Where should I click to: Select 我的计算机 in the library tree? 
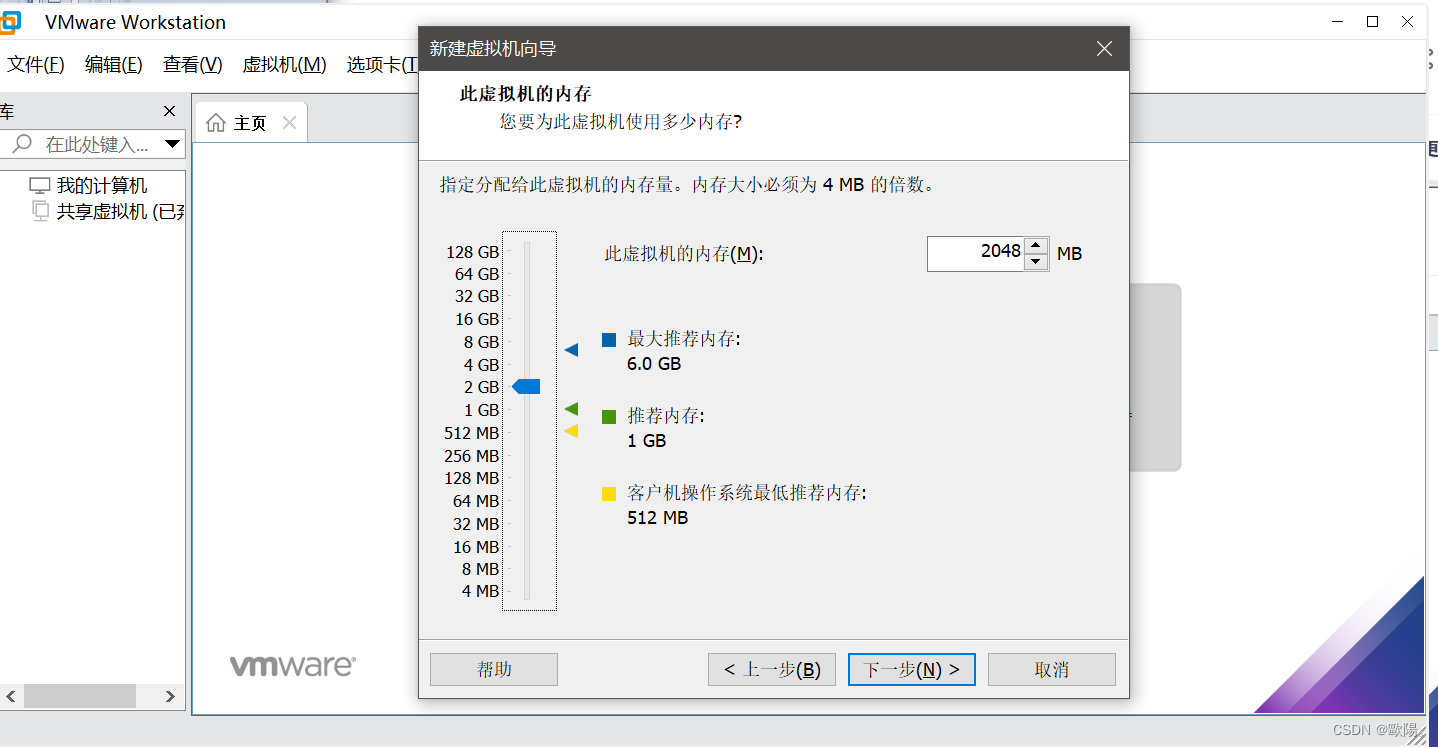101,186
